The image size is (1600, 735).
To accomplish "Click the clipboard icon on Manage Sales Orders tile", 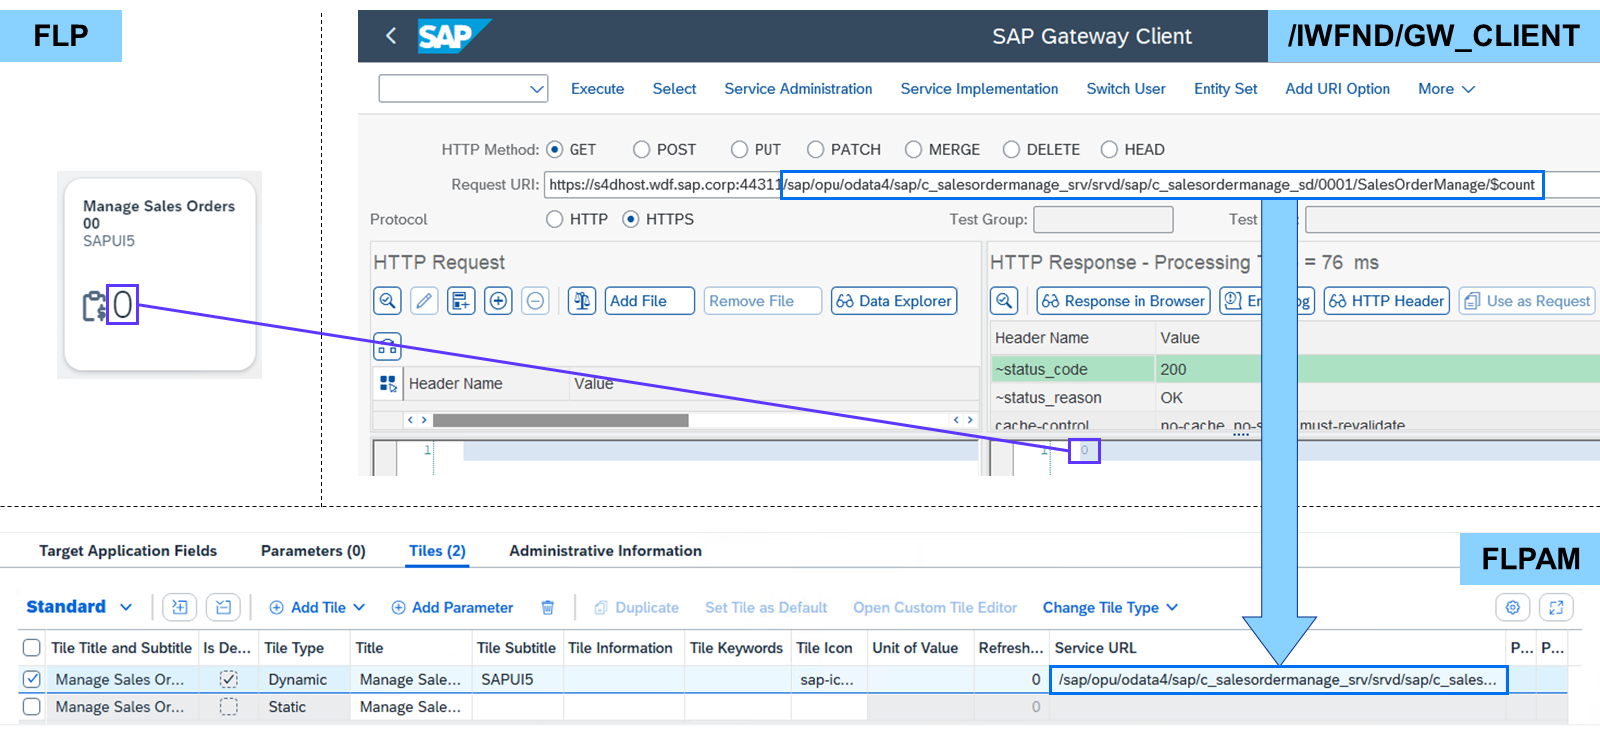I will click(94, 306).
